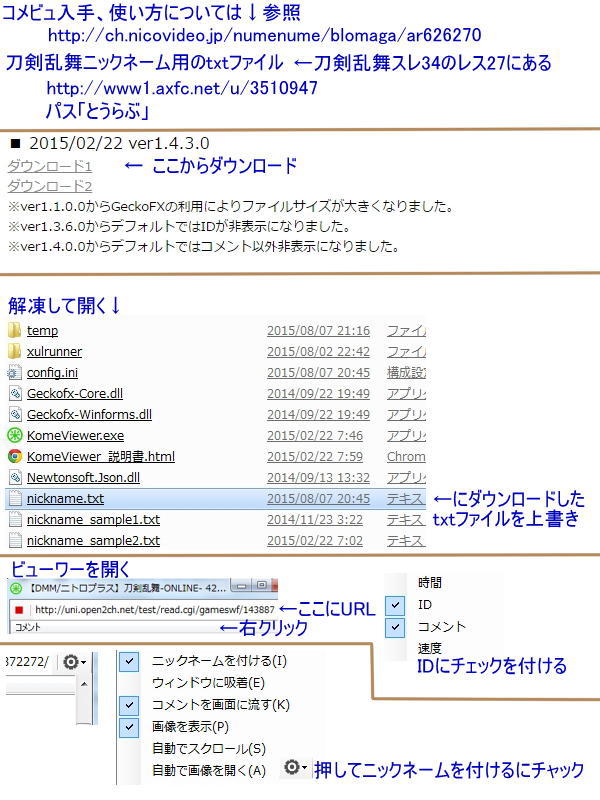Viewport: 600px width, 800px height.
Task: Toggle ニックネームを付ける(I) checkbox
Action: 129,662
